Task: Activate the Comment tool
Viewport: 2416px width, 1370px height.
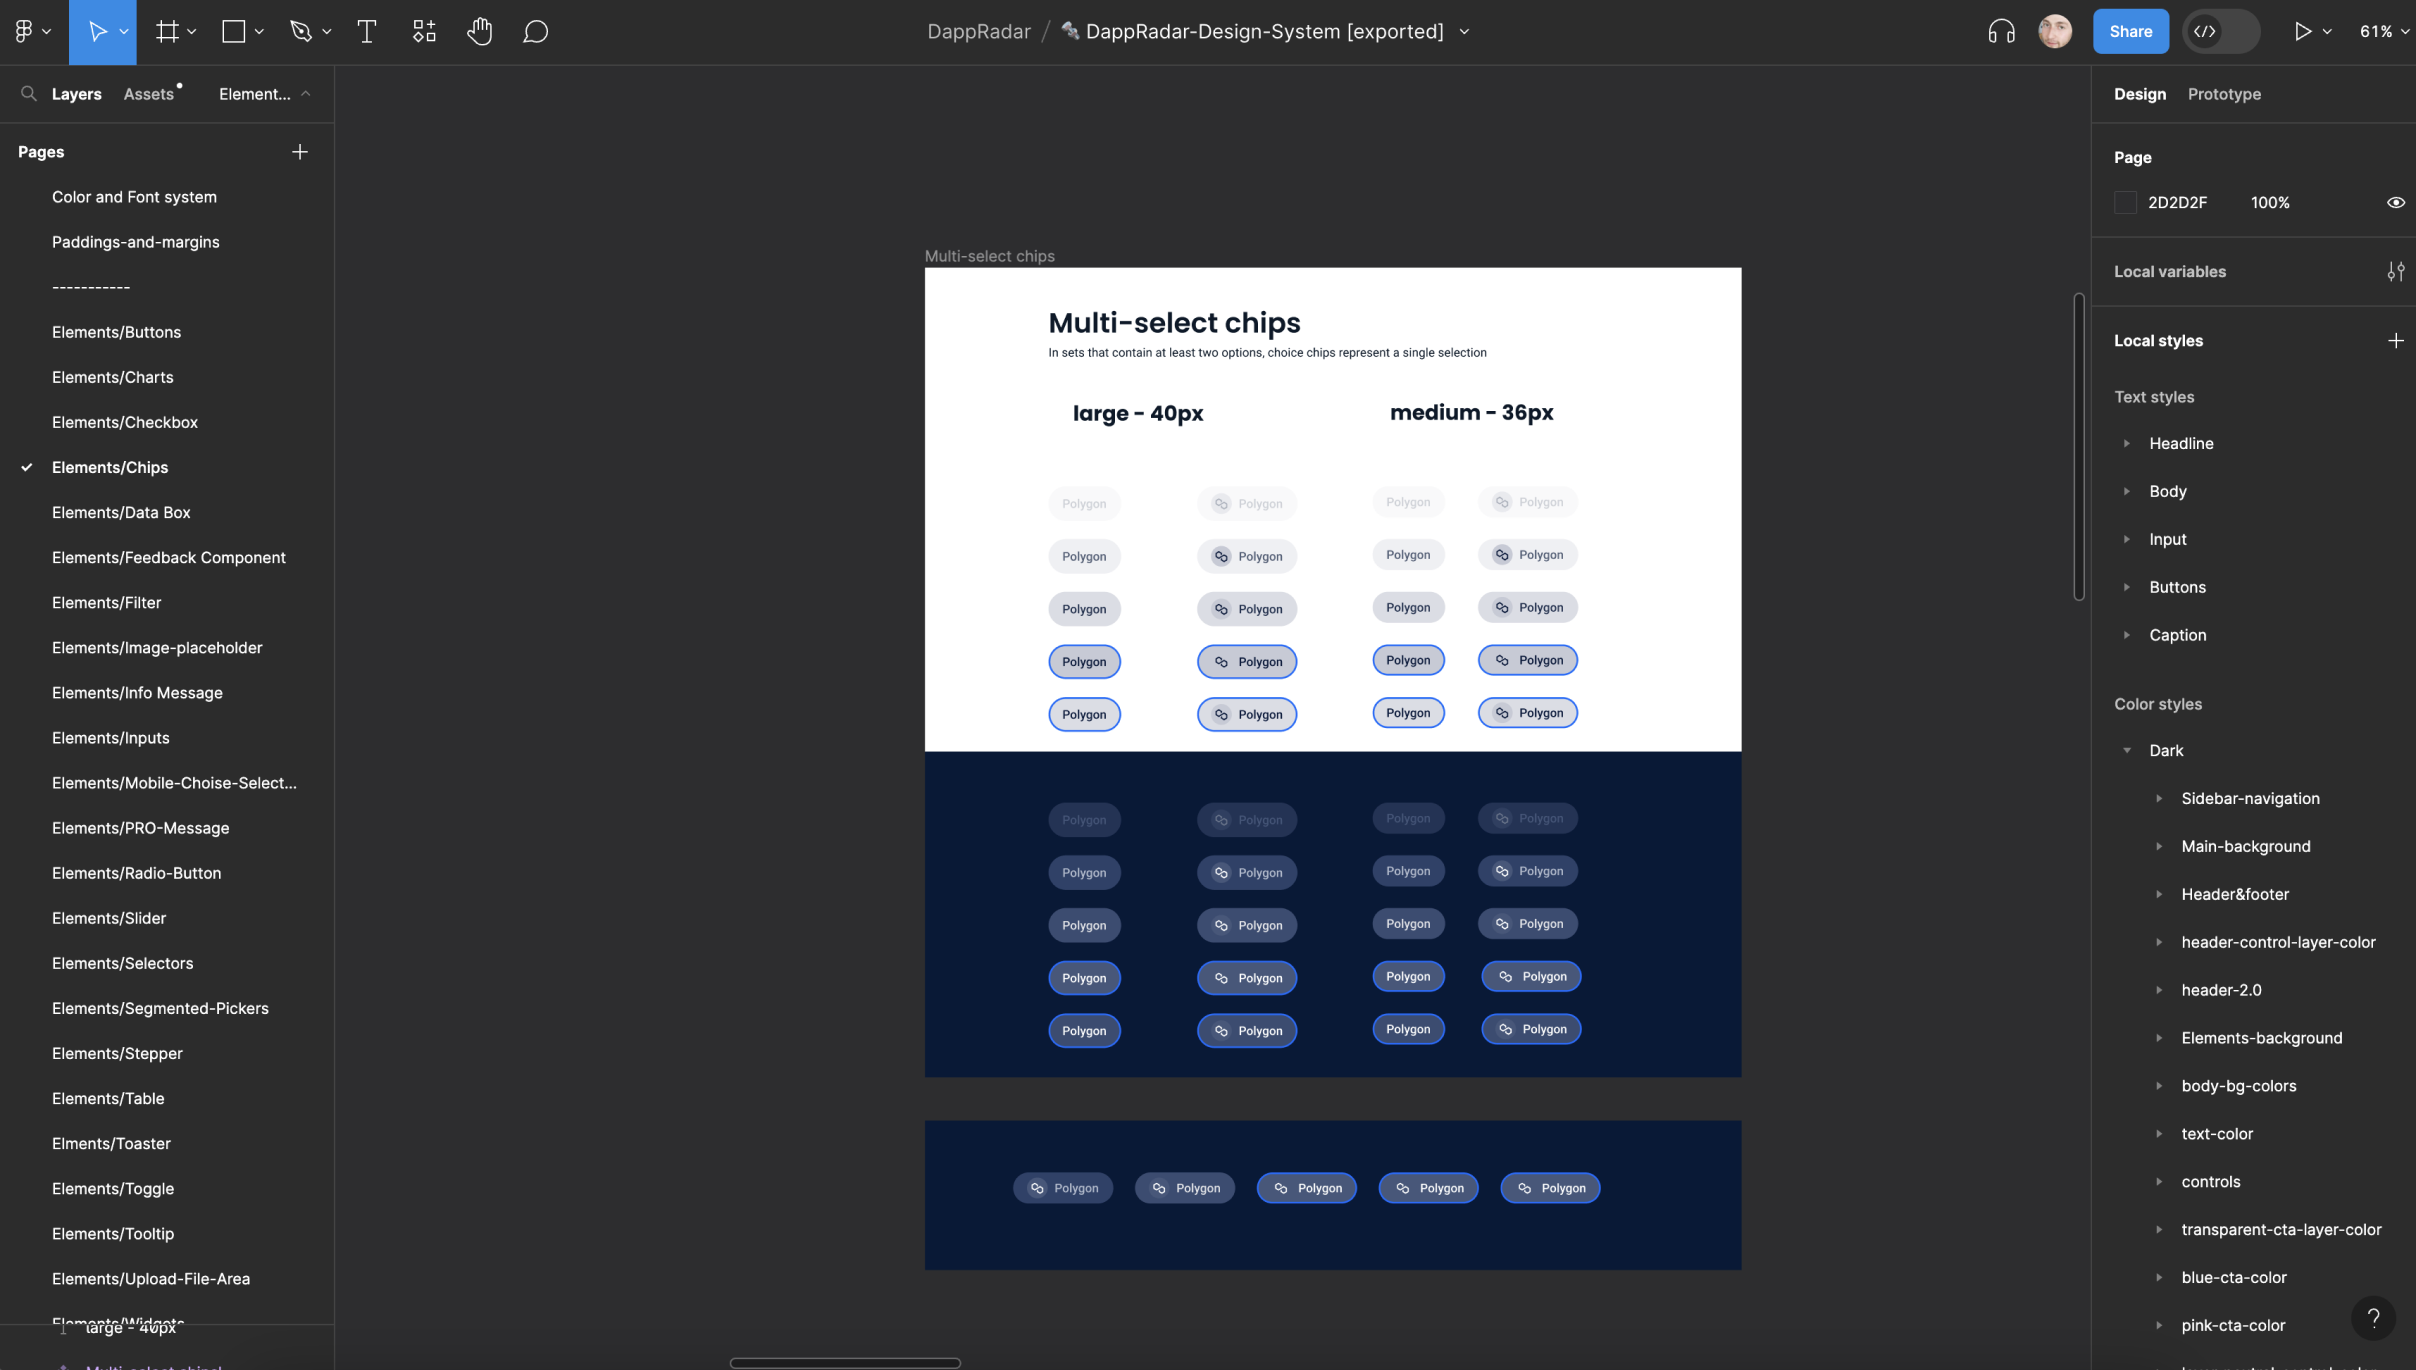Action: 536,32
